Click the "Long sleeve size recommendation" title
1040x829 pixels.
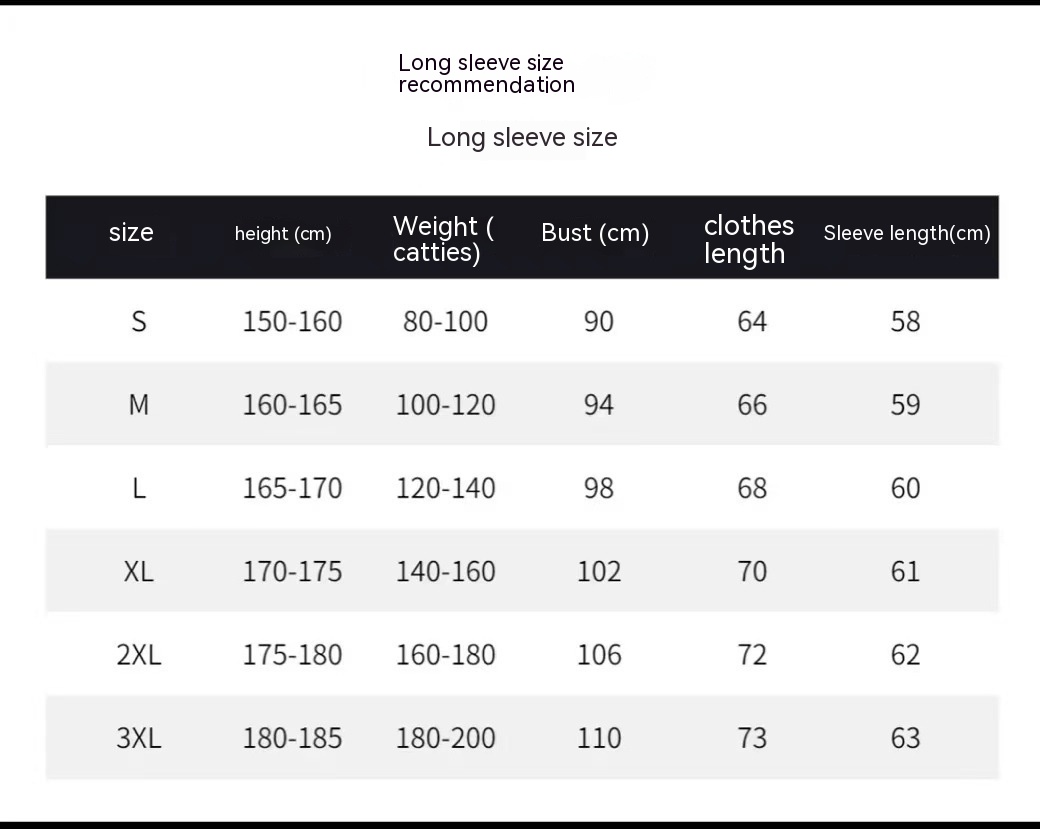486,74
